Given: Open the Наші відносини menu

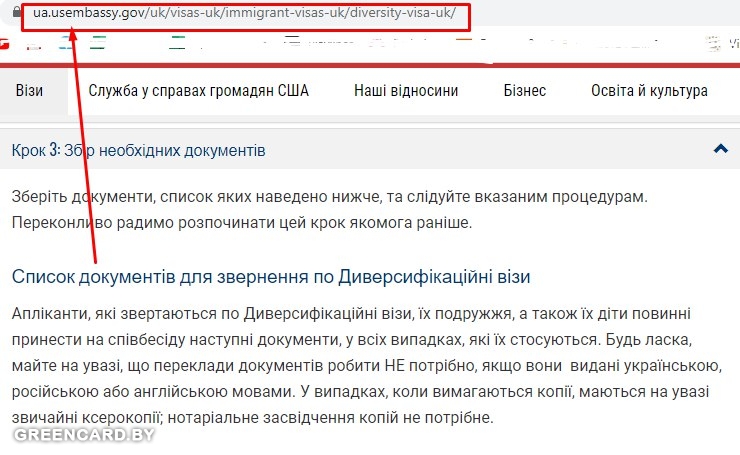Looking at the screenshot, I should [406, 91].
